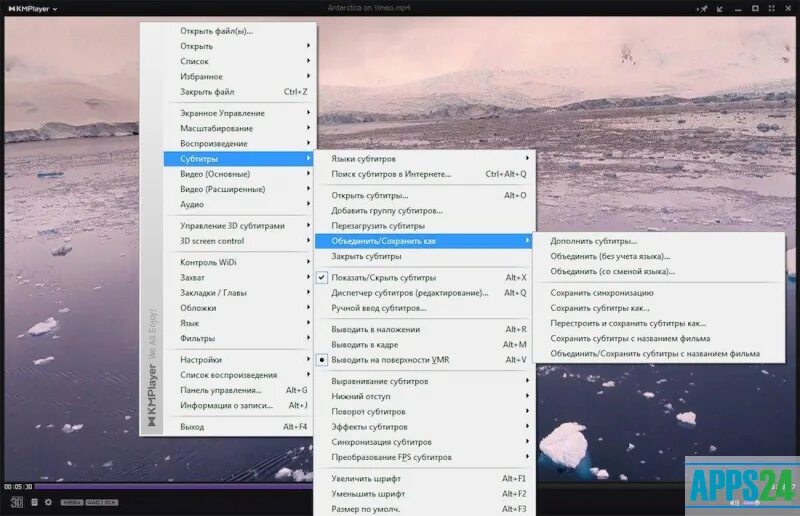Open the Настройки submenu

pos(239,360)
